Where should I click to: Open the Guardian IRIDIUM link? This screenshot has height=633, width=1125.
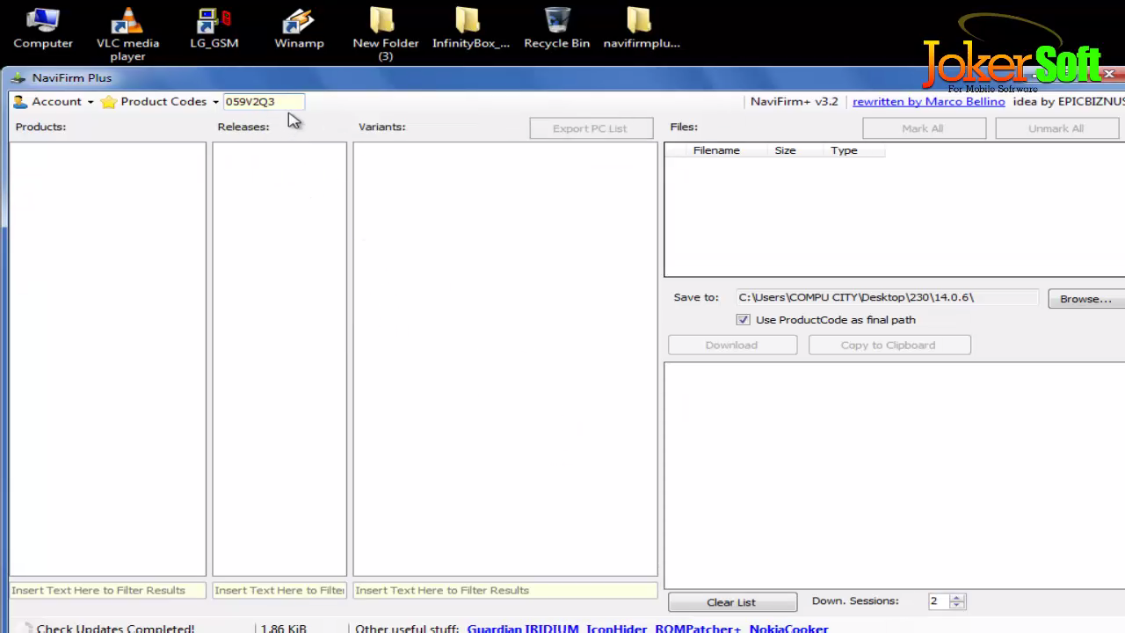tap(522, 628)
